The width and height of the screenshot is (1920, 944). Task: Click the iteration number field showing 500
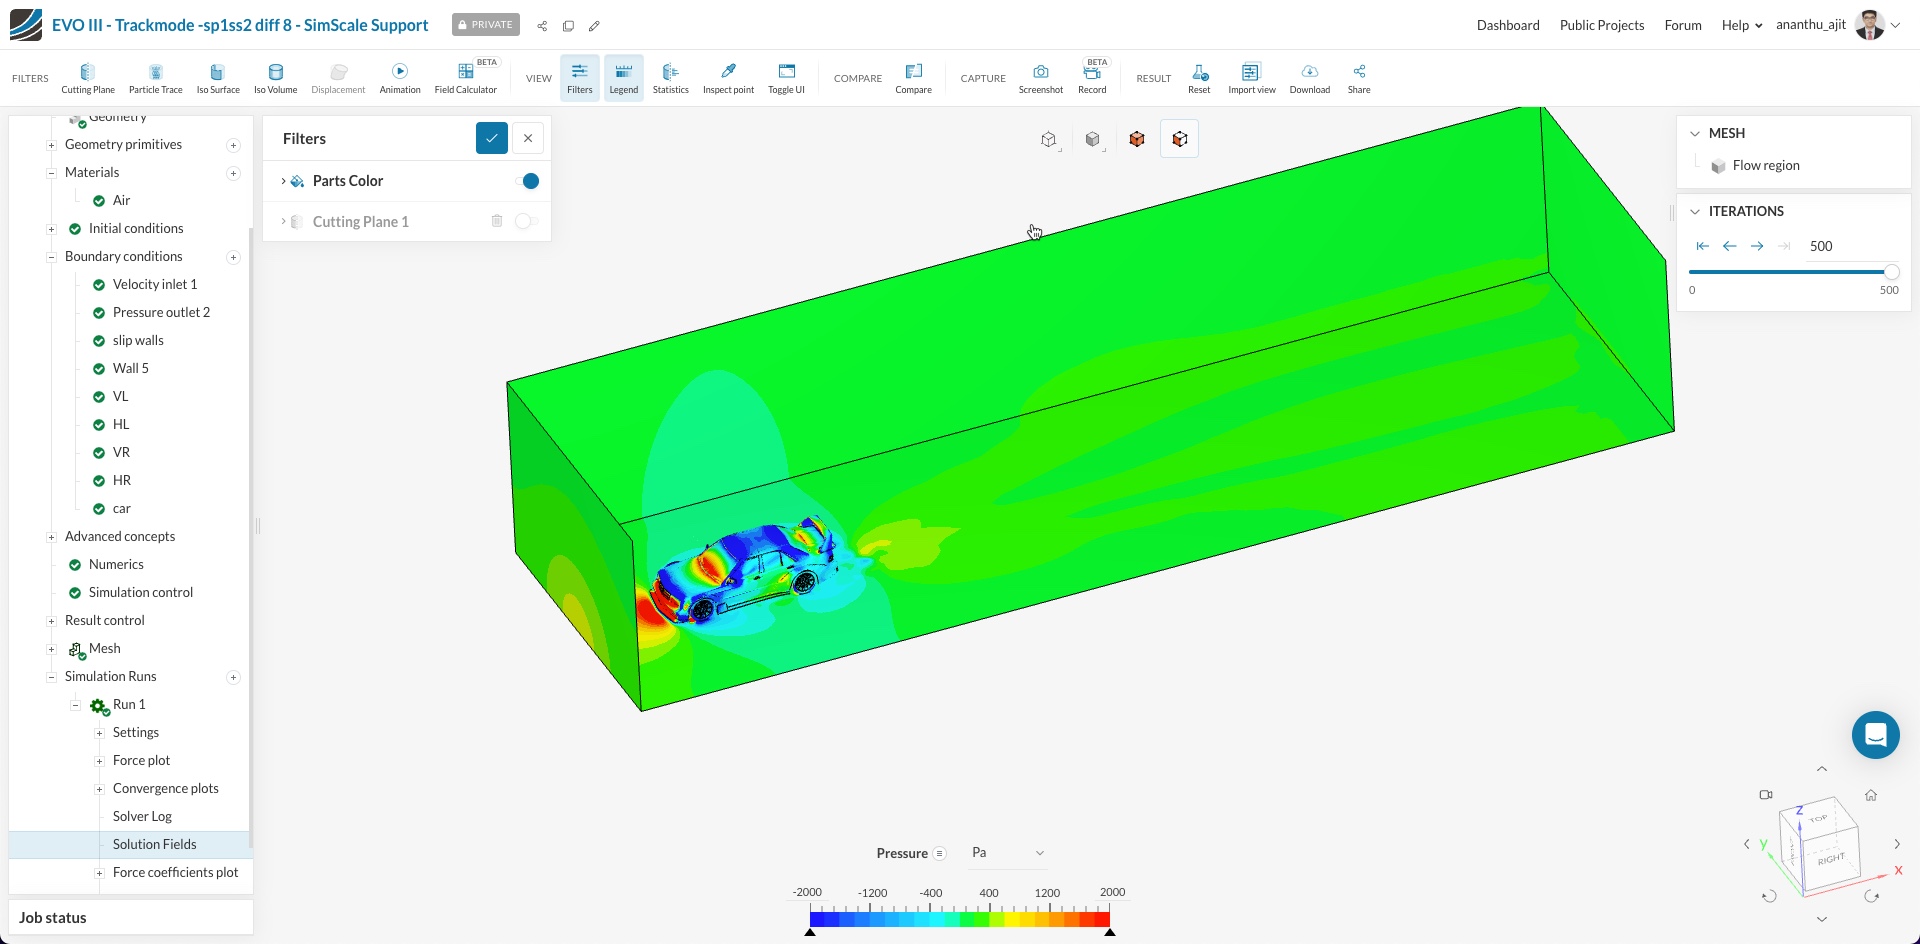click(1850, 246)
